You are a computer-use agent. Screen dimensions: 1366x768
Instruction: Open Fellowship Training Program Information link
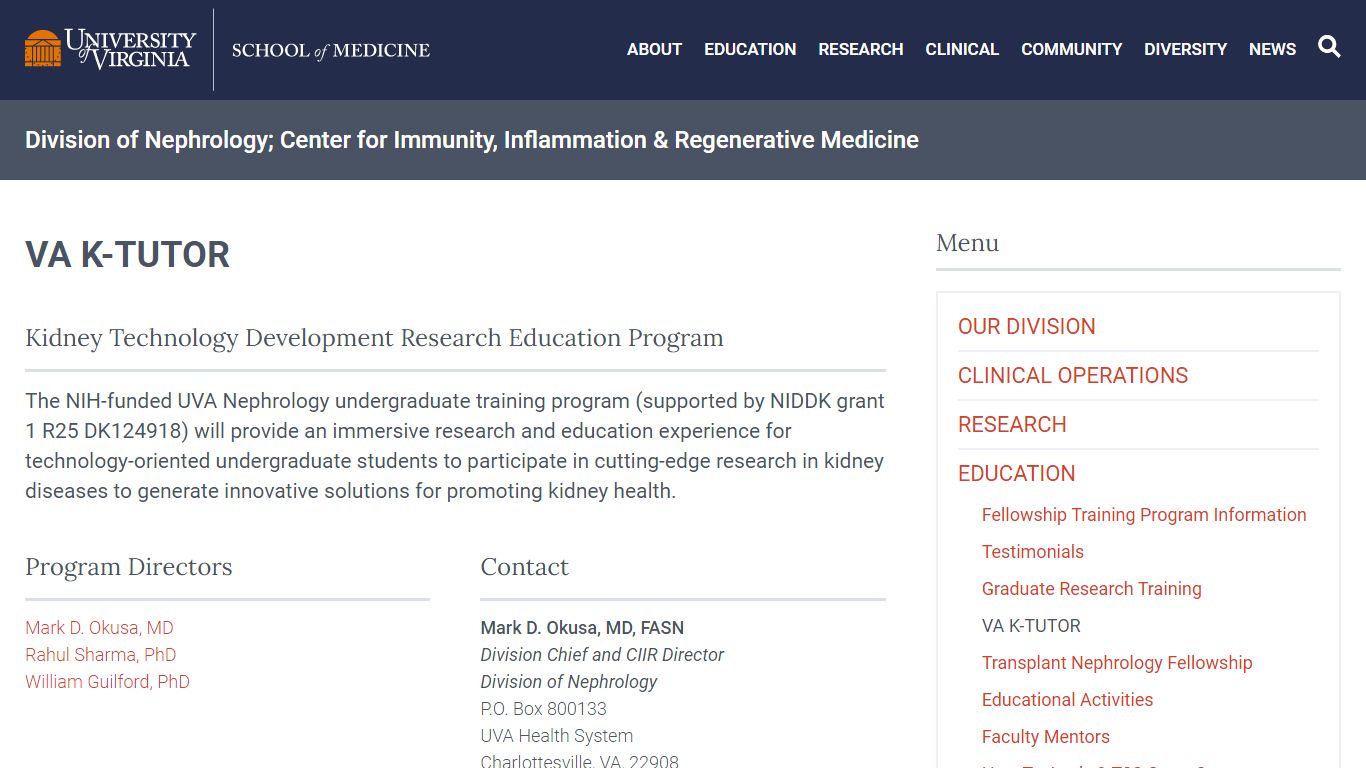click(x=1144, y=515)
